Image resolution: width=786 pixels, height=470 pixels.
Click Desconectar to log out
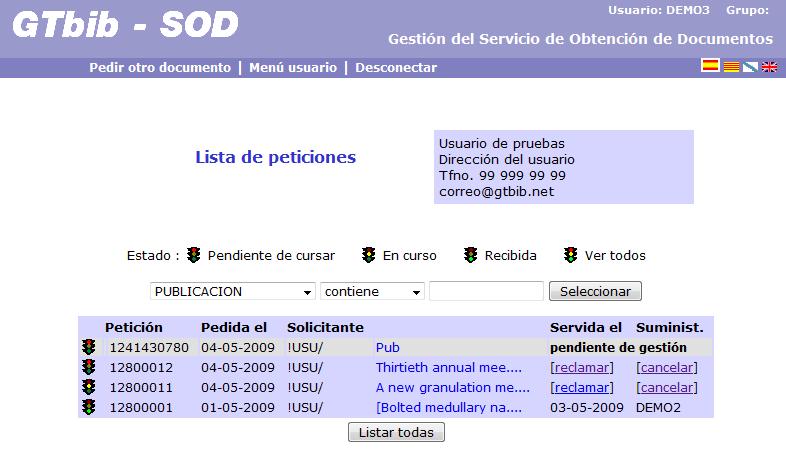[x=396, y=68]
